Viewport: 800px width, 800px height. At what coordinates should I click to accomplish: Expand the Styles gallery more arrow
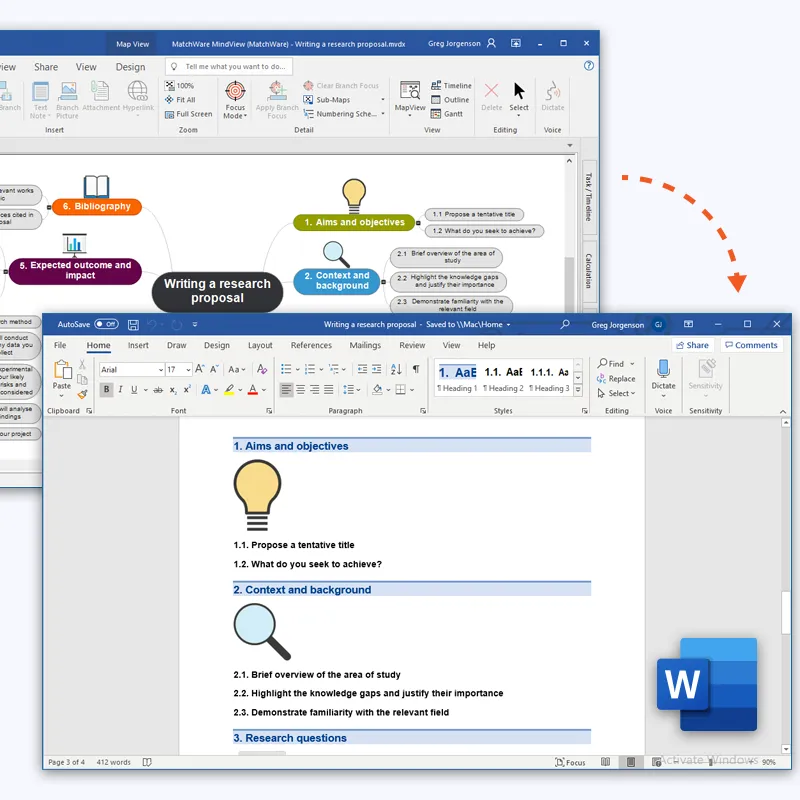point(578,388)
